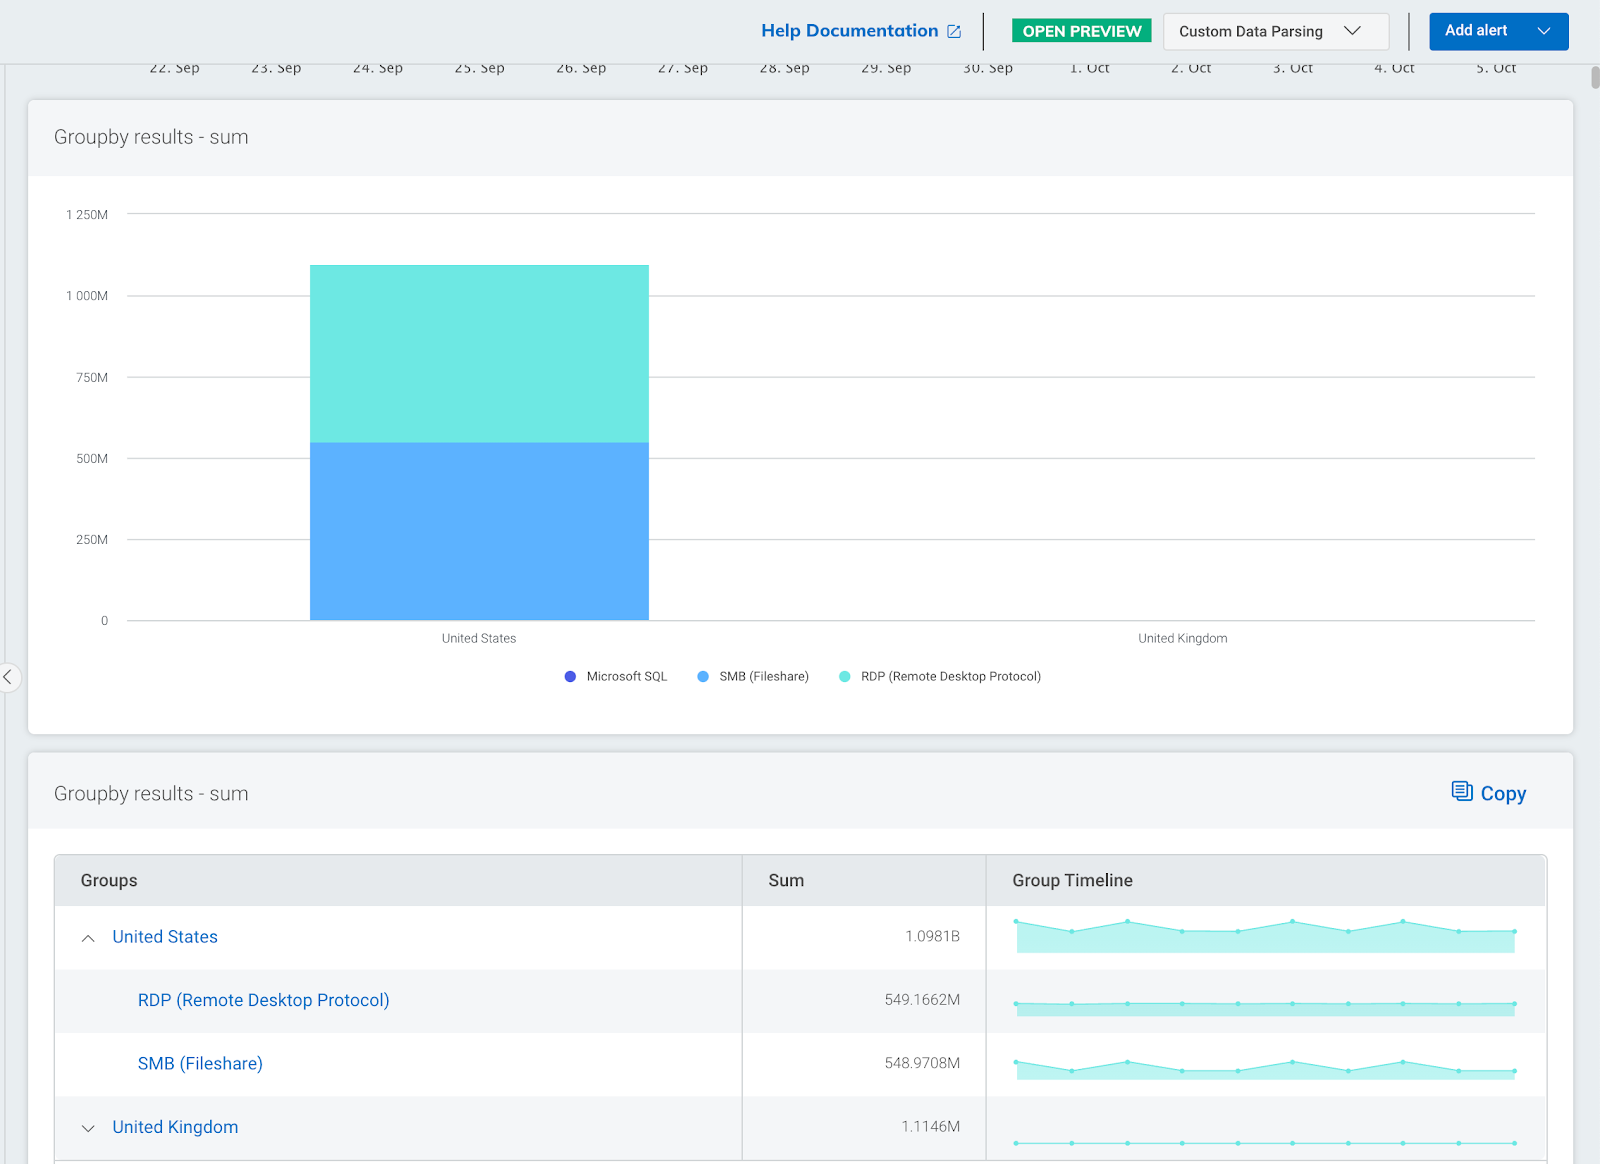Click the blue SMB bar segment
The image size is (1600, 1164).
tap(479, 531)
